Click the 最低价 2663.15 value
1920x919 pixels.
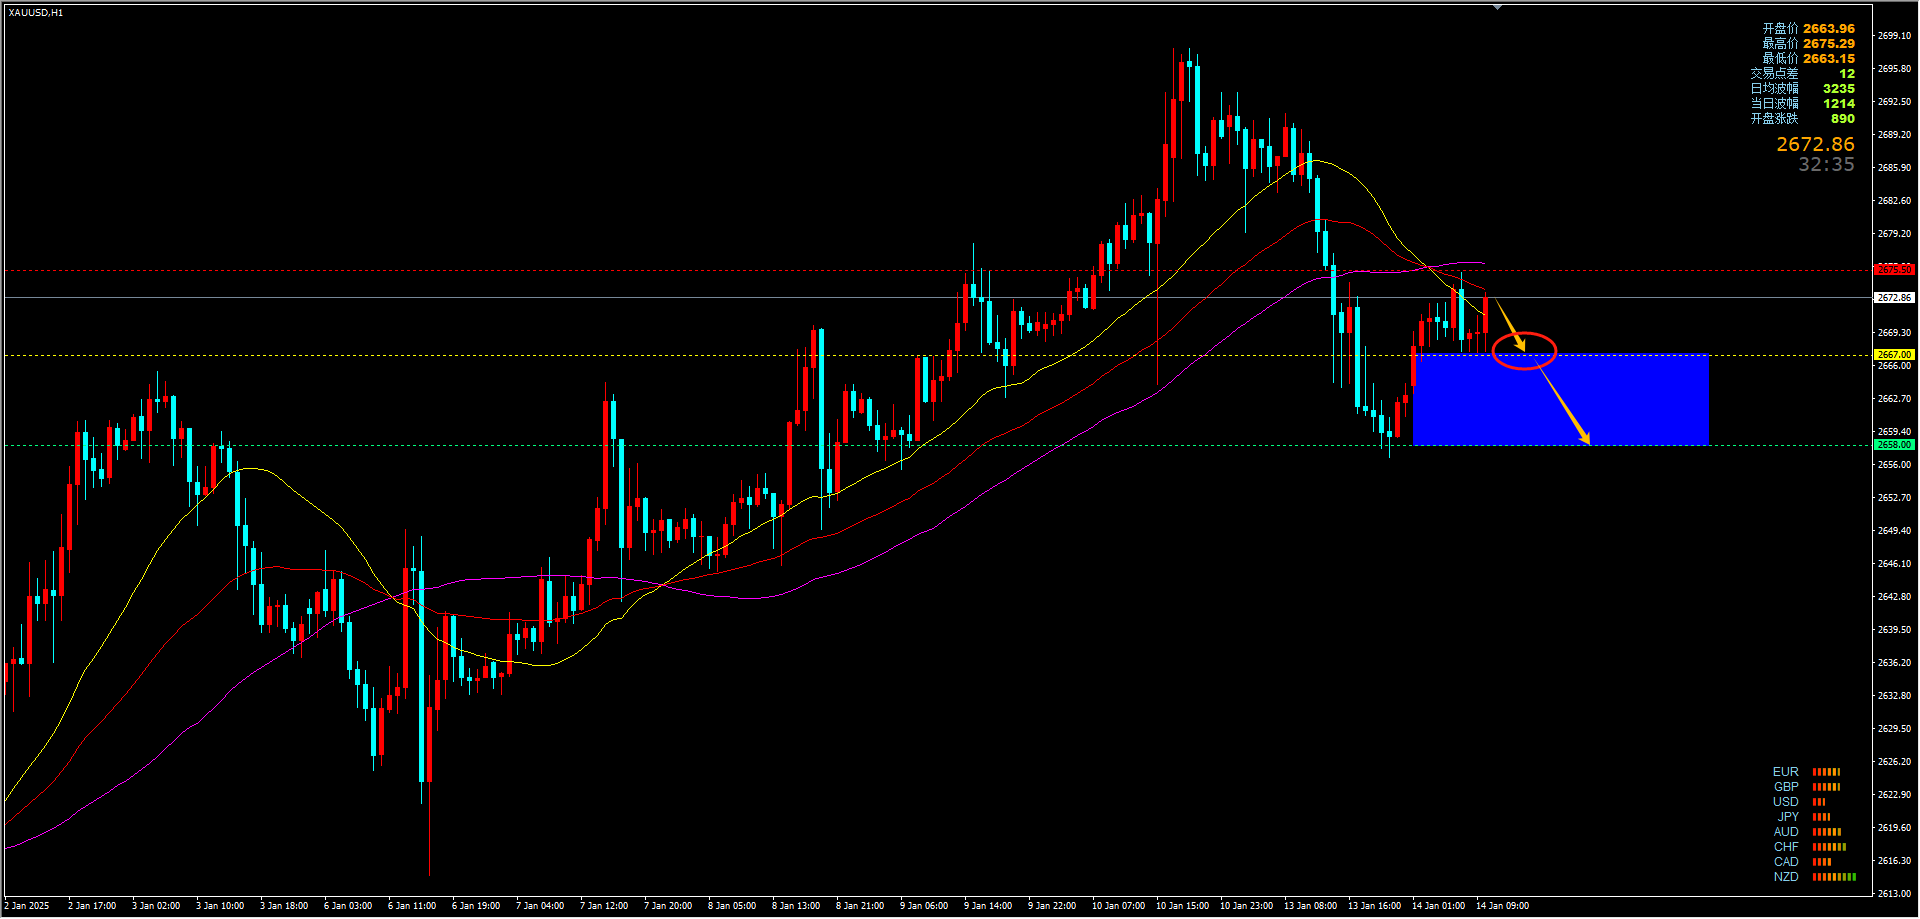(1829, 59)
